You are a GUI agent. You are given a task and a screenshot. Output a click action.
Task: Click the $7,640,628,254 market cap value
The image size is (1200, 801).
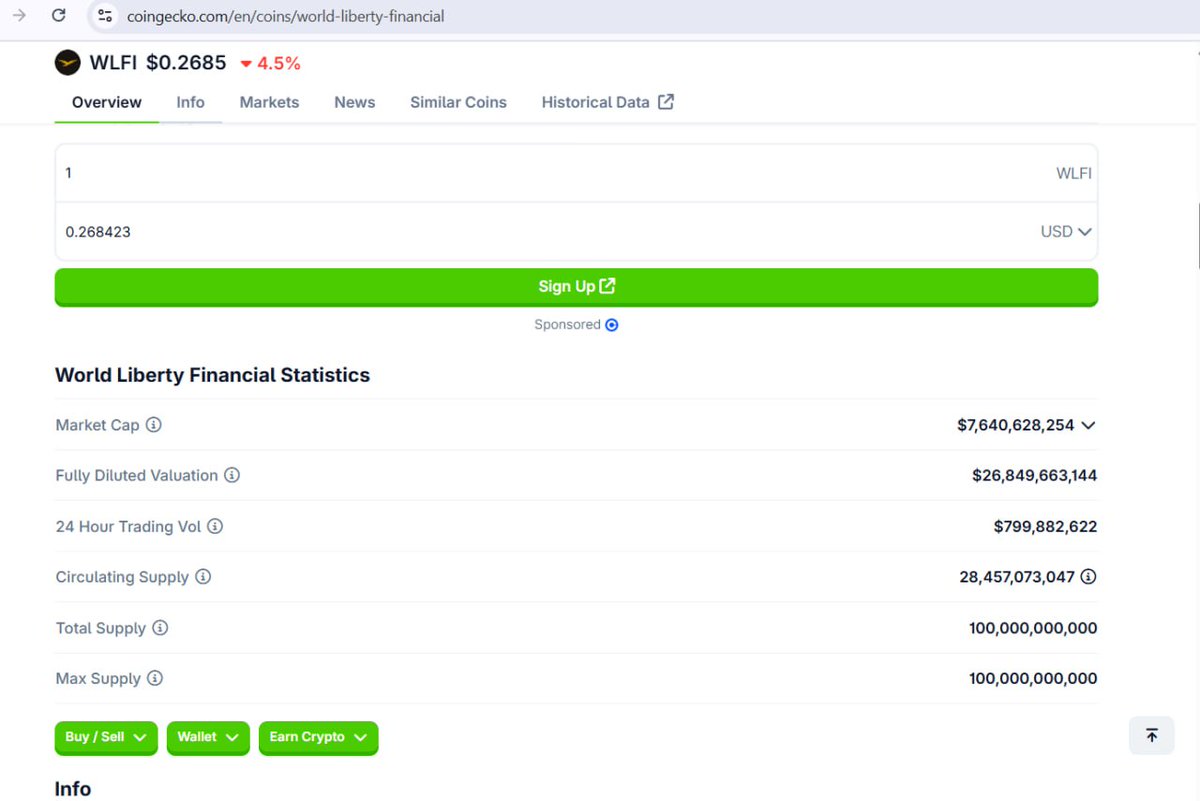(x=1015, y=425)
